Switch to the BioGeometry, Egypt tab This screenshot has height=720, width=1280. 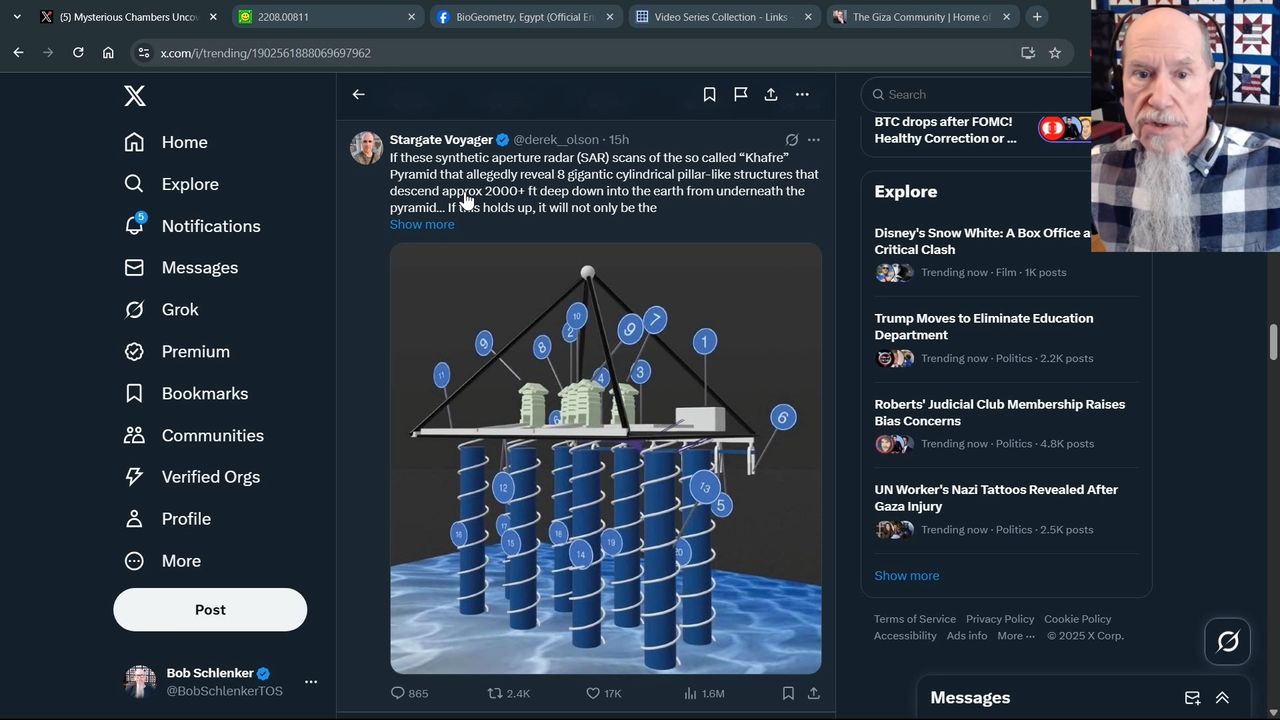pyautogui.click(x=522, y=17)
